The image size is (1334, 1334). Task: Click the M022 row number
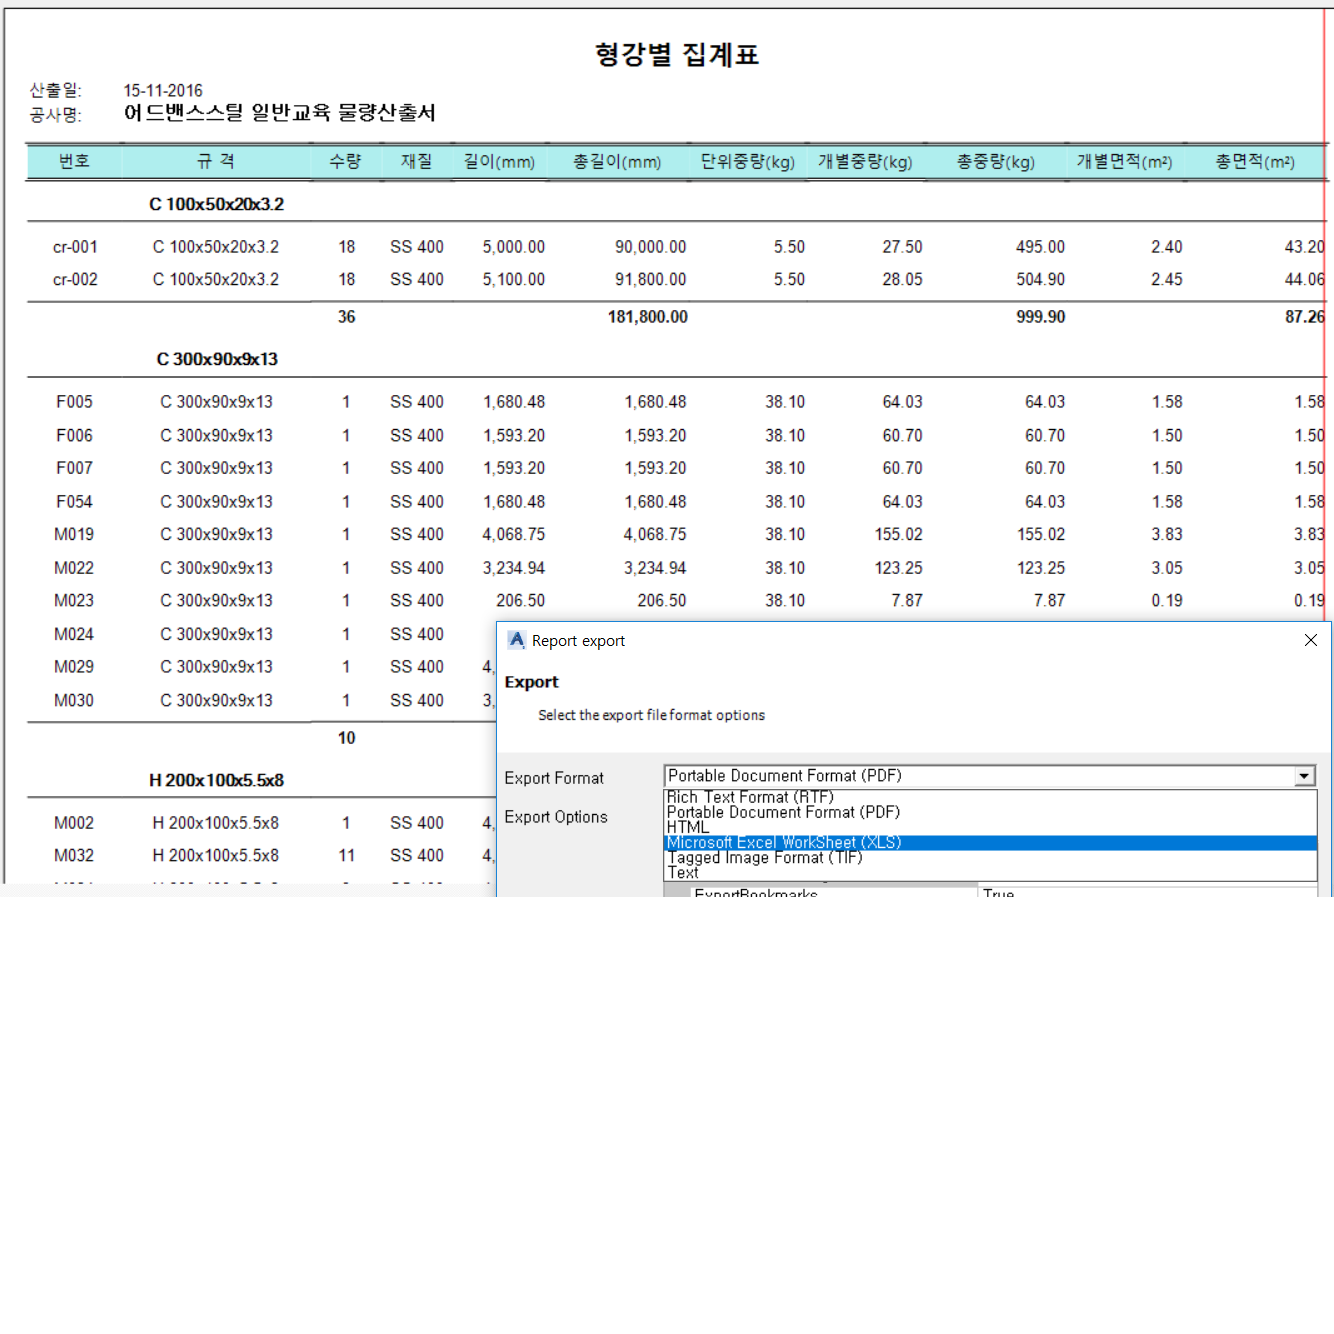click(74, 568)
